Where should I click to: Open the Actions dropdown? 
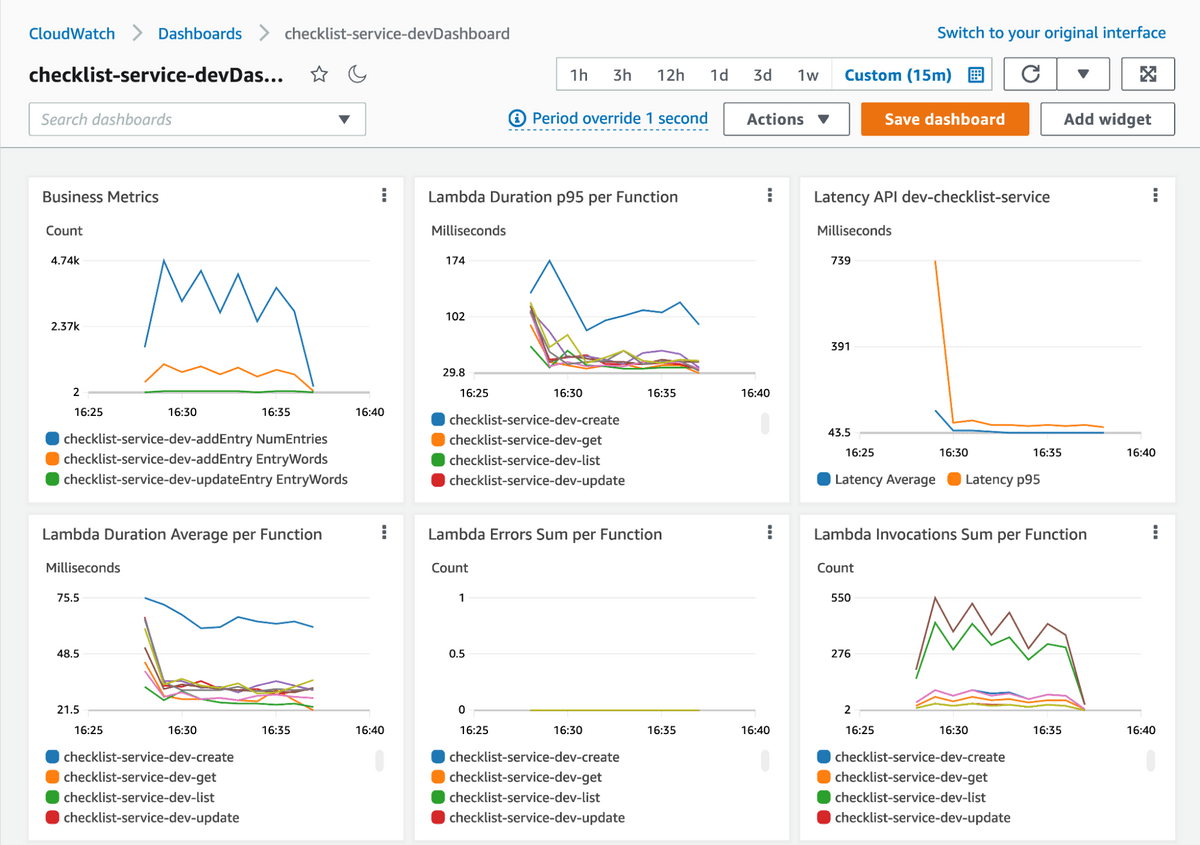click(786, 119)
